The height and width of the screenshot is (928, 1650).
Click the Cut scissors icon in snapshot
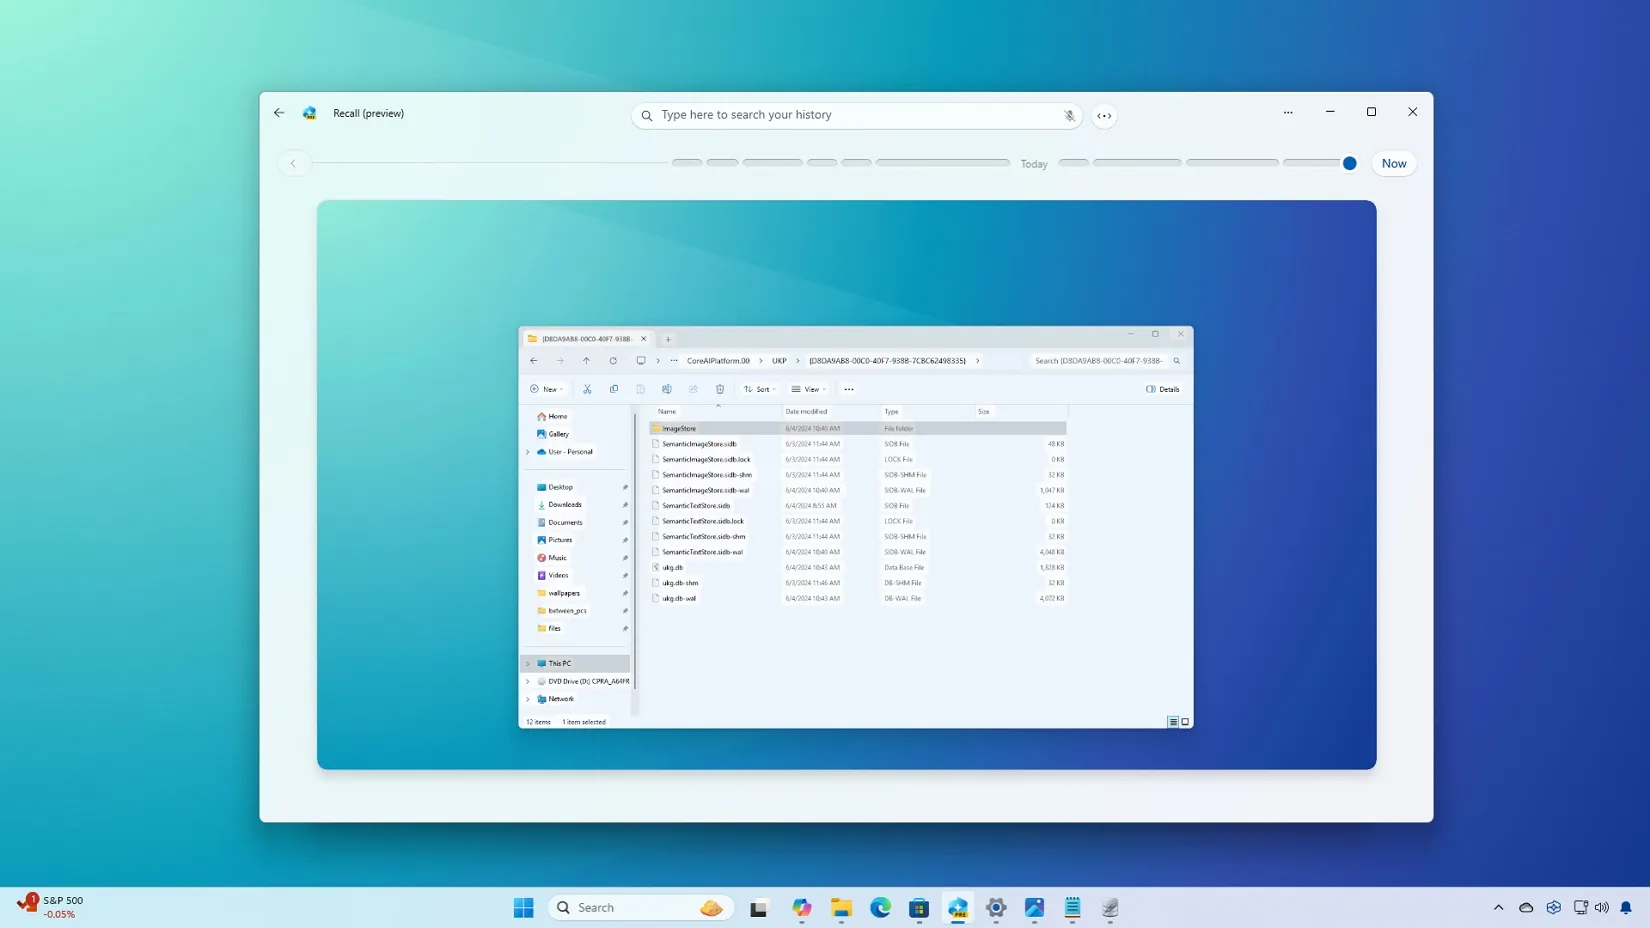(587, 389)
